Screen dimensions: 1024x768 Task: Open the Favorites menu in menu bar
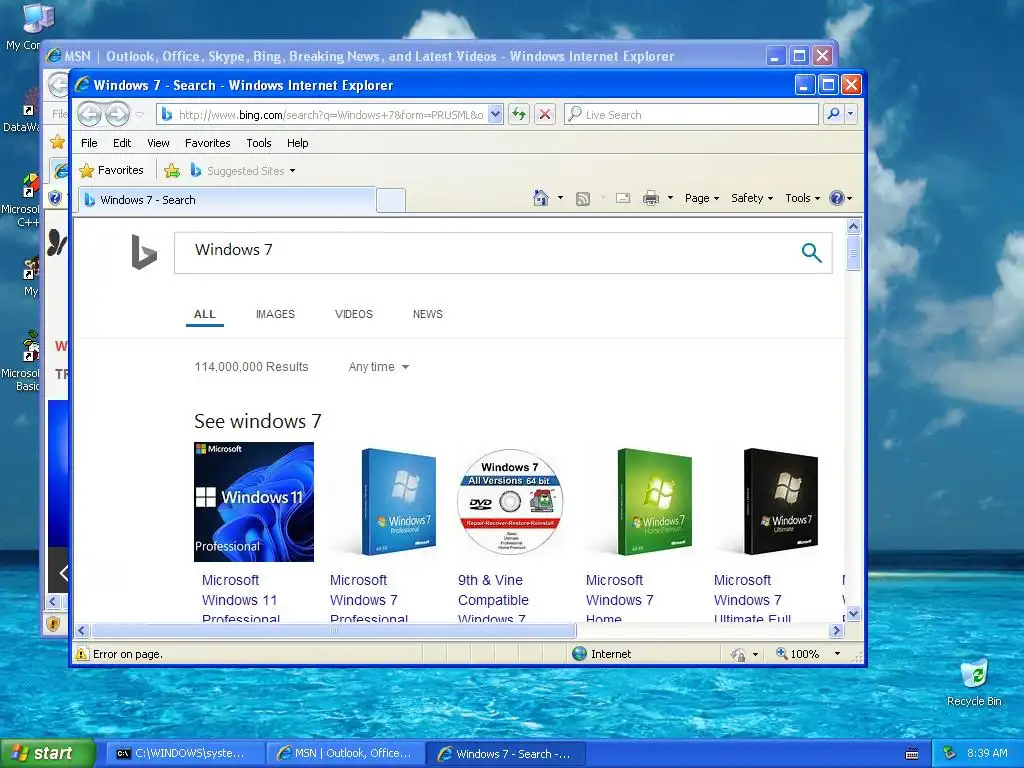click(208, 143)
